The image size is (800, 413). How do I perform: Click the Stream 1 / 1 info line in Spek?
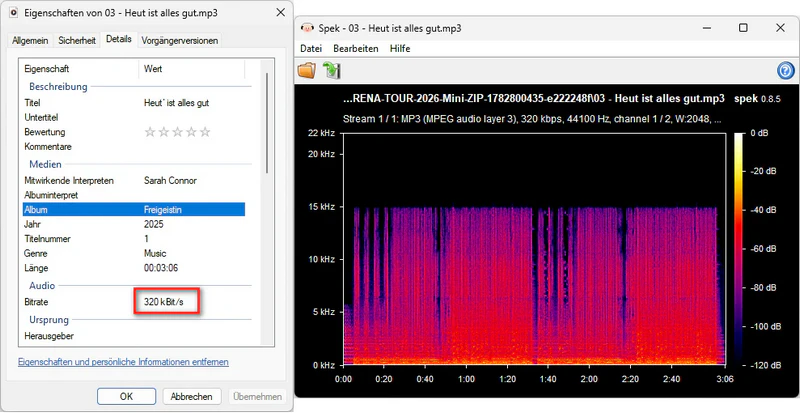(533, 119)
